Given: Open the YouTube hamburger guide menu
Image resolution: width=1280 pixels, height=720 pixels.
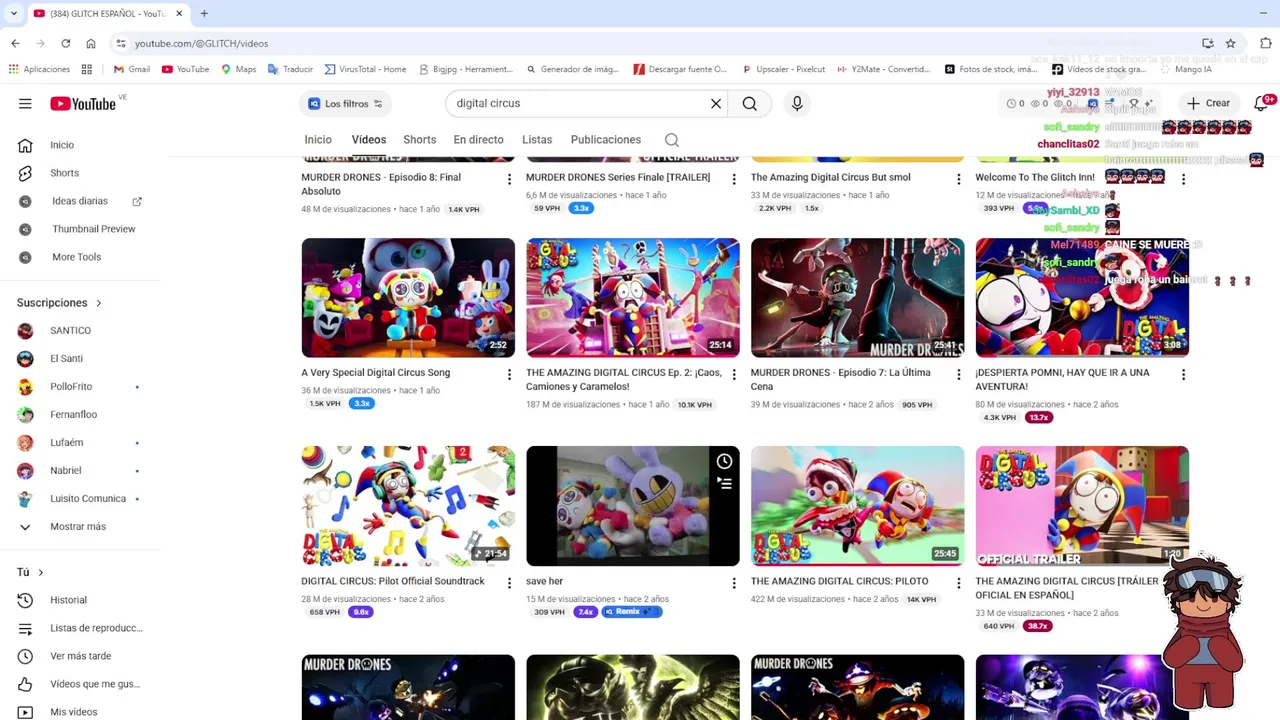Looking at the screenshot, I should tap(25, 103).
